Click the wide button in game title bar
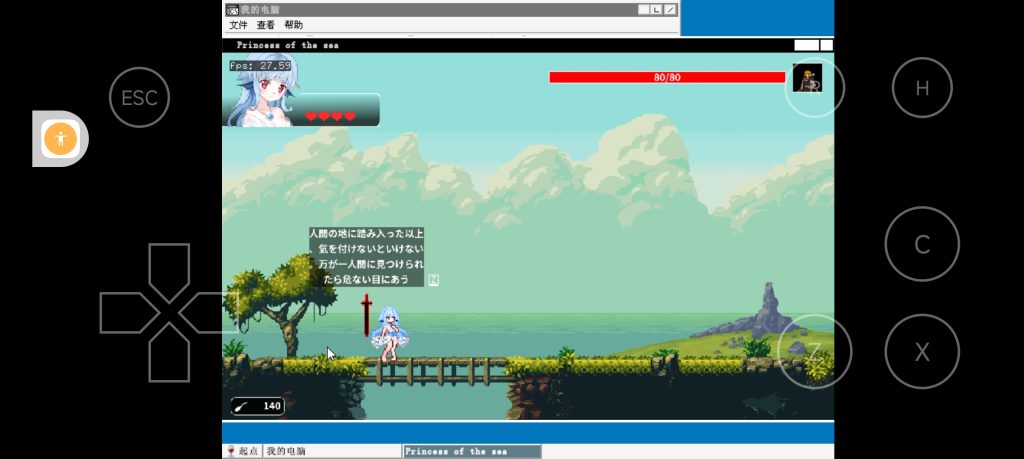This screenshot has height=459, width=1024. tap(807, 45)
